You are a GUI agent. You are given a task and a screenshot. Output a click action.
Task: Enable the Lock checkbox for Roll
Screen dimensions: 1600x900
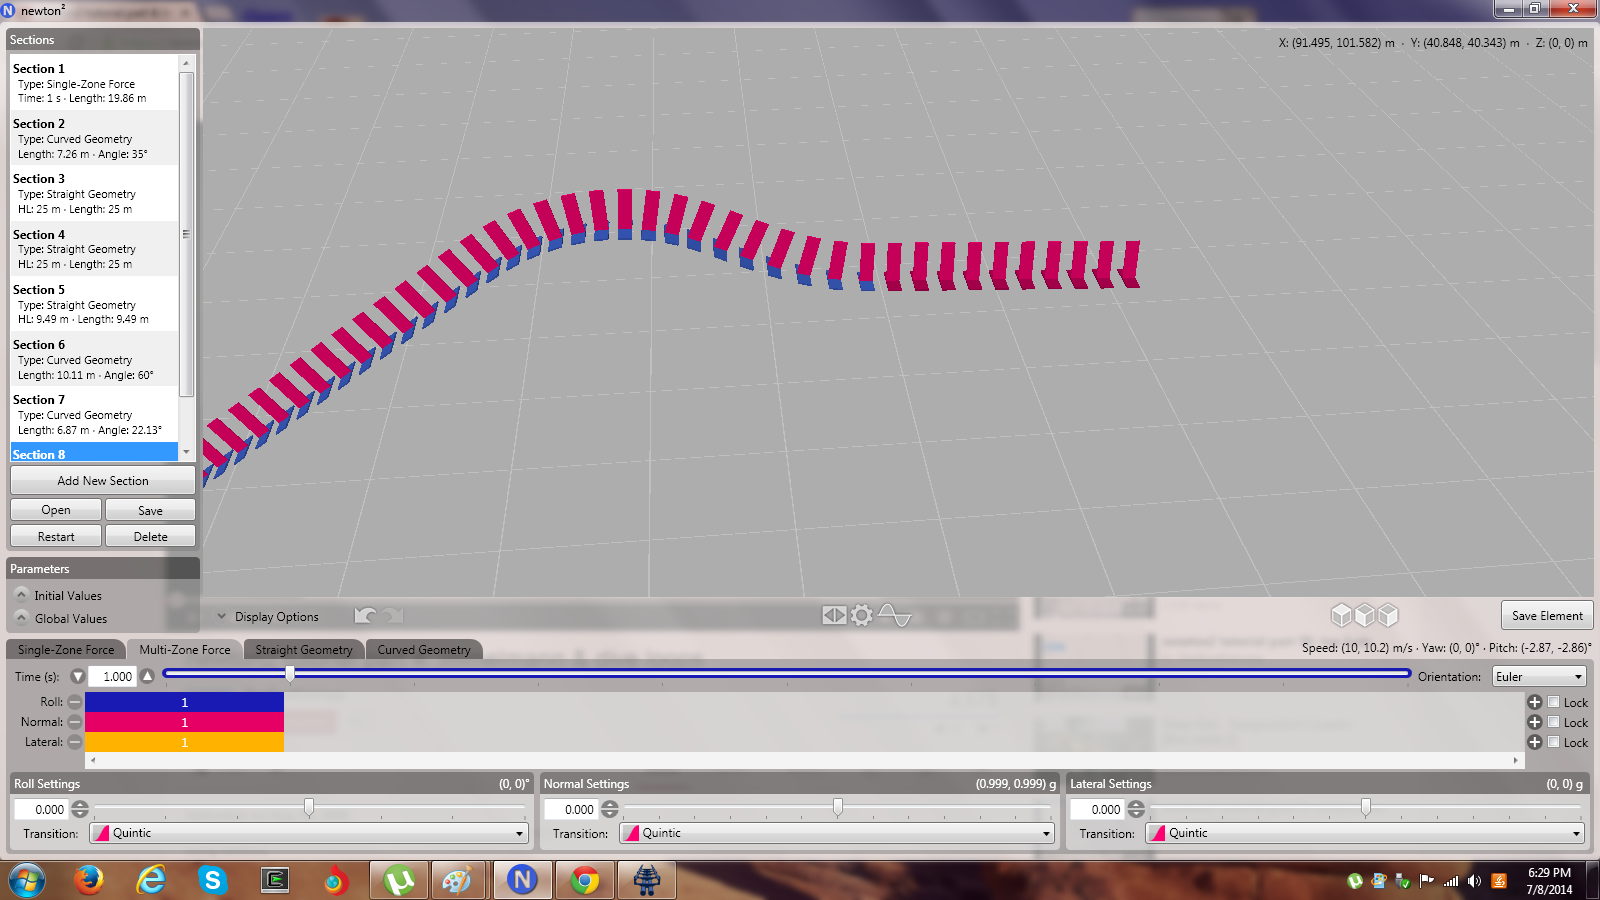click(x=1554, y=702)
